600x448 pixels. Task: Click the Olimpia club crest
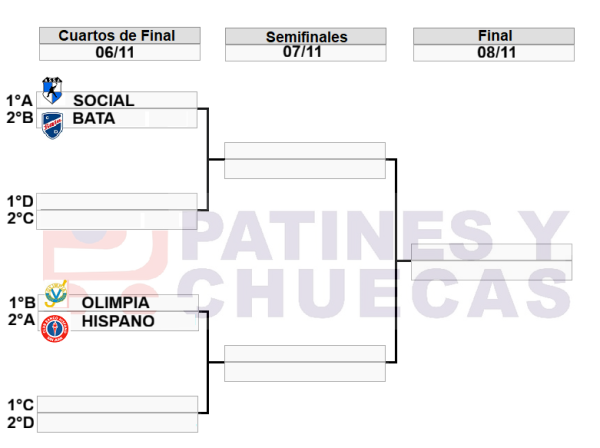pyautogui.click(x=57, y=294)
